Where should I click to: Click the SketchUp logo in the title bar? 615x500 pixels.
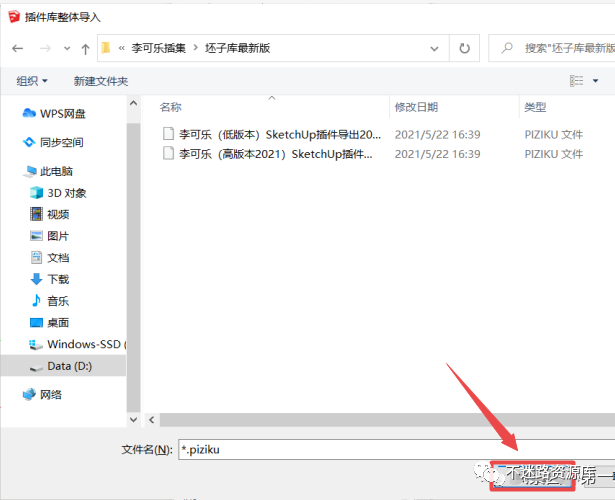tap(14, 17)
